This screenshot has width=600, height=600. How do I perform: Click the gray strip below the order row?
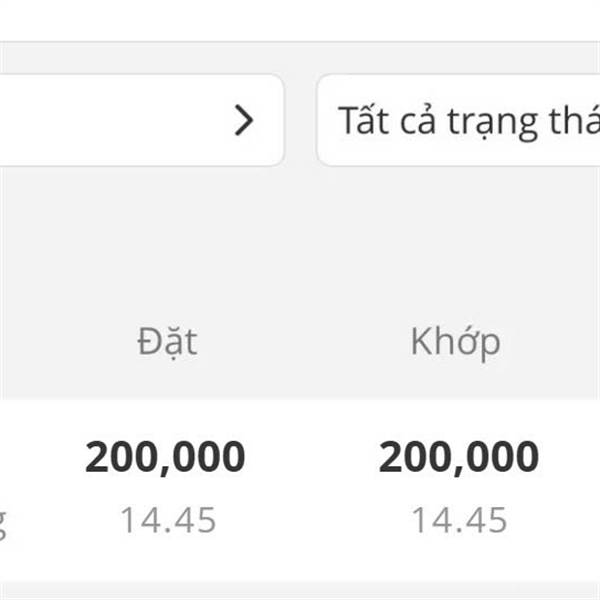pos(300,591)
